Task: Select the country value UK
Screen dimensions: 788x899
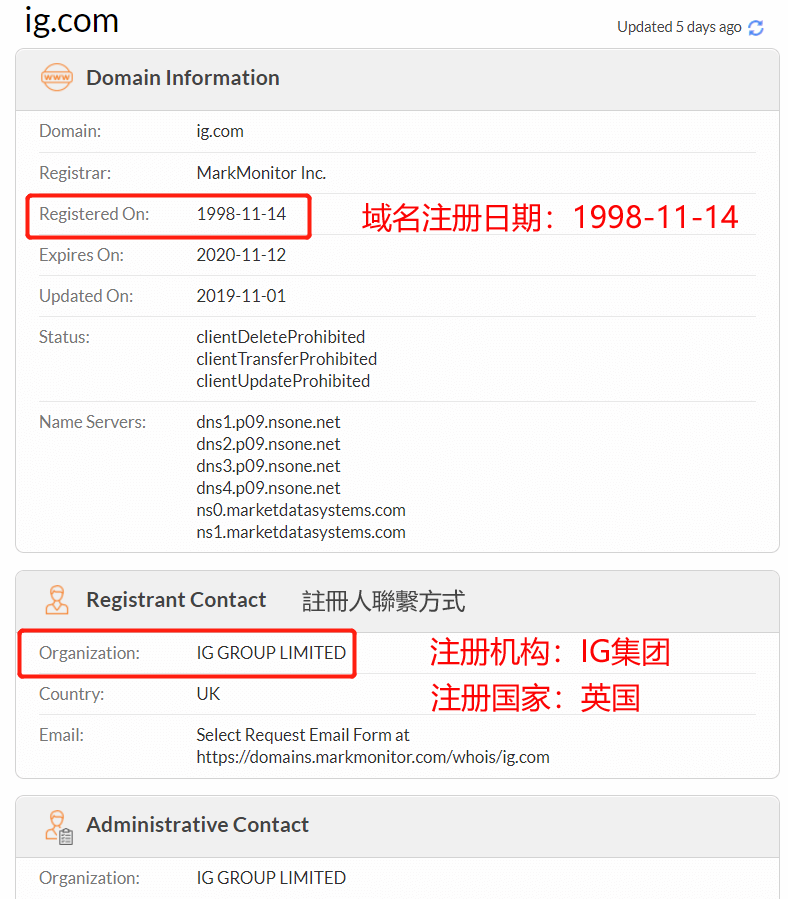Action: point(208,694)
